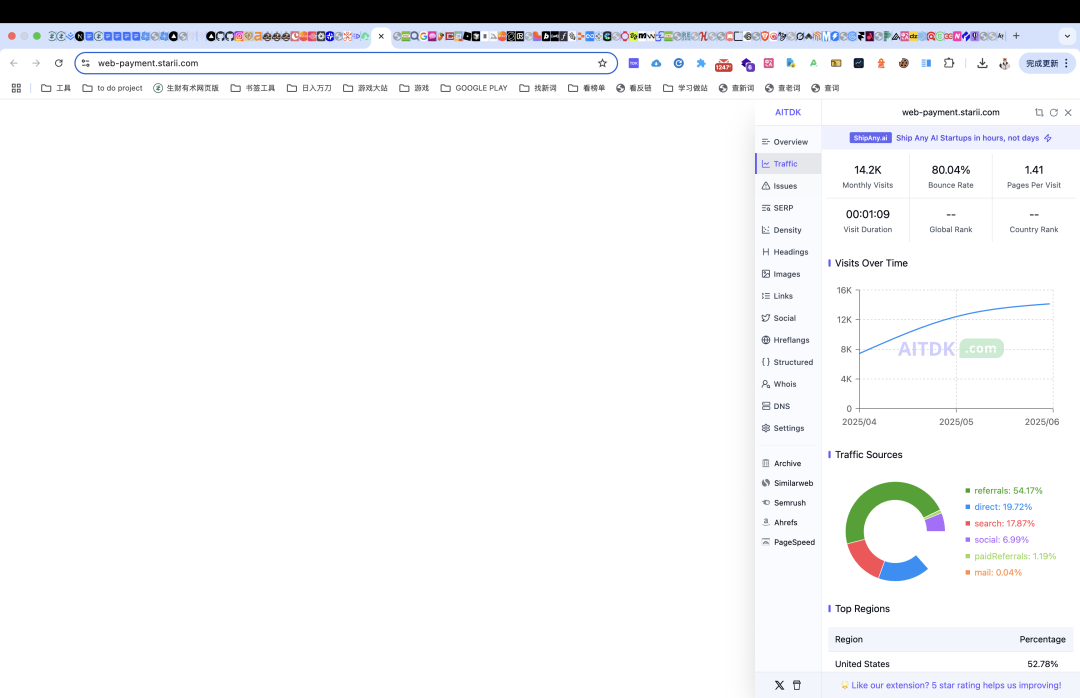Open the Overview section in AITDK

click(788, 142)
